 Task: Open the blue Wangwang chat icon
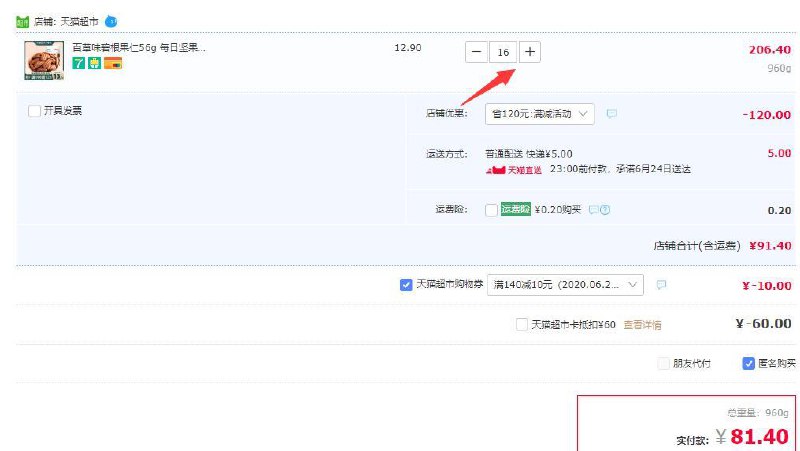[111, 22]
